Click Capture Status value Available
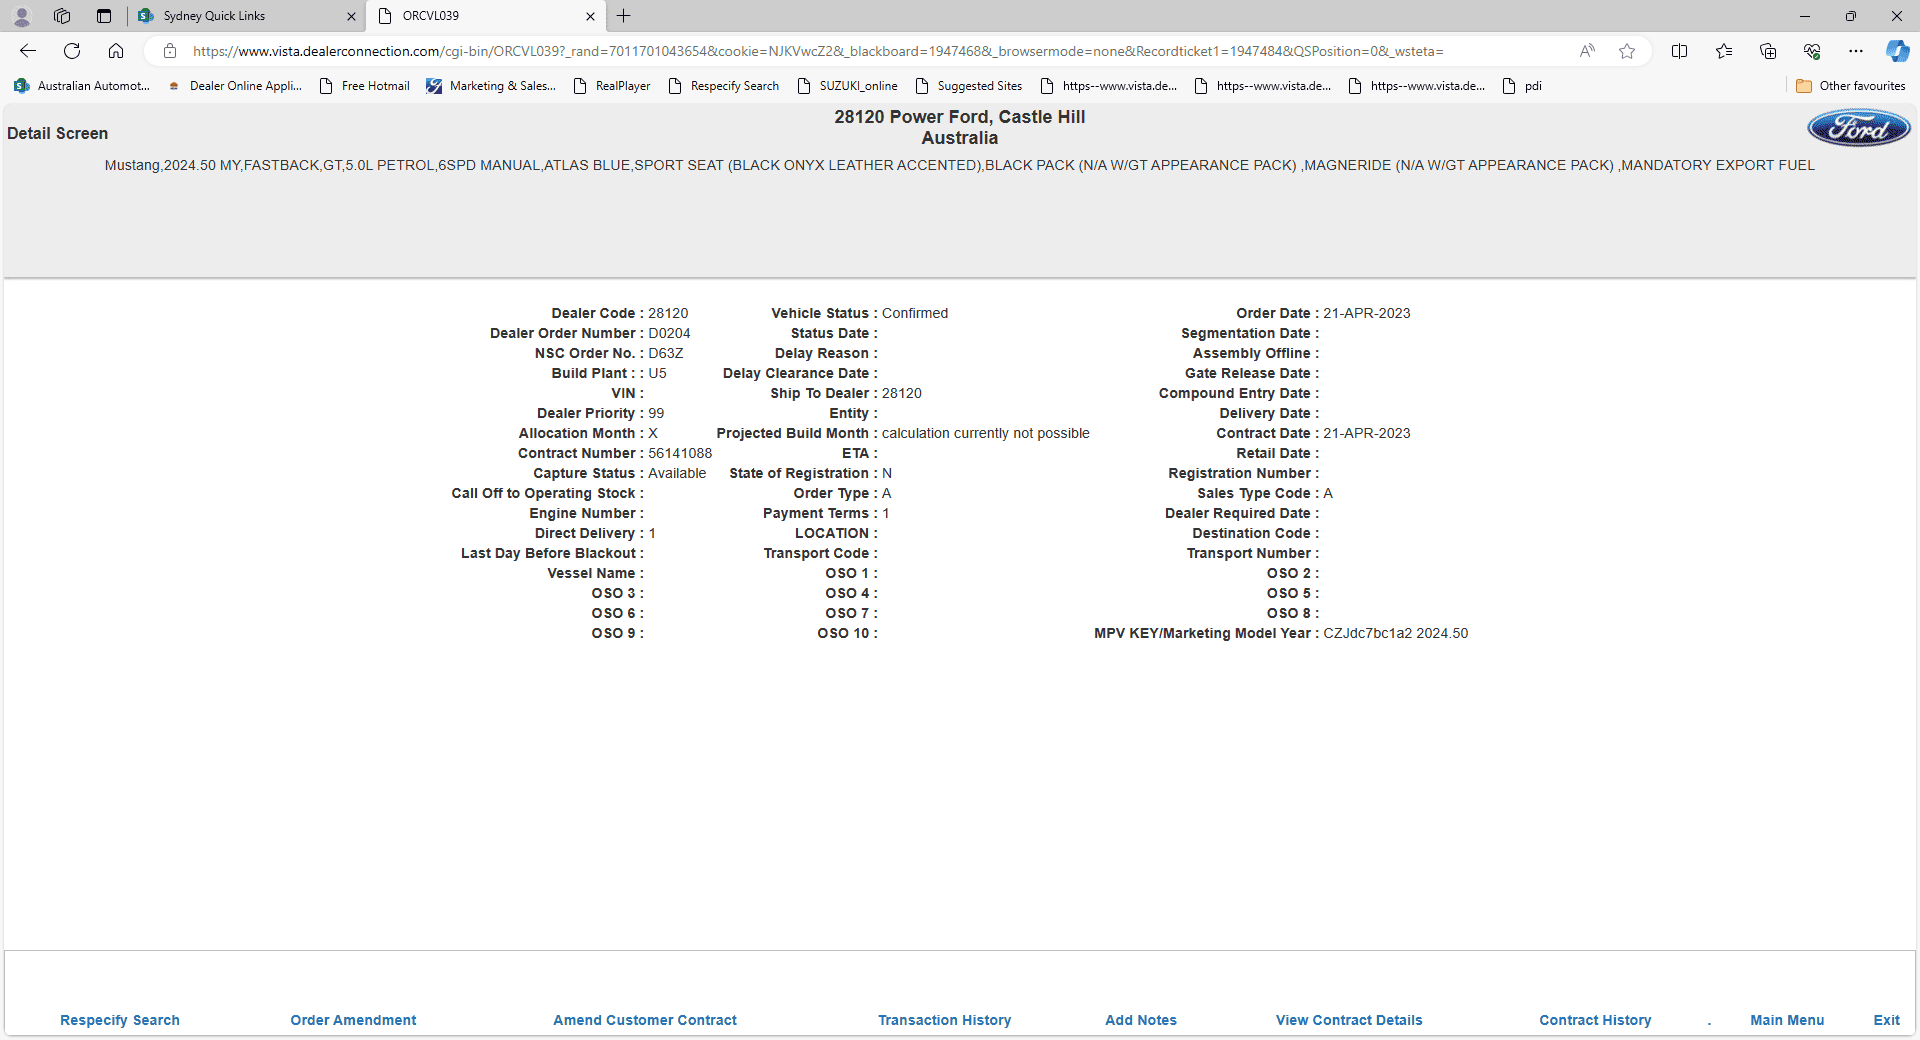 point(677,473)
